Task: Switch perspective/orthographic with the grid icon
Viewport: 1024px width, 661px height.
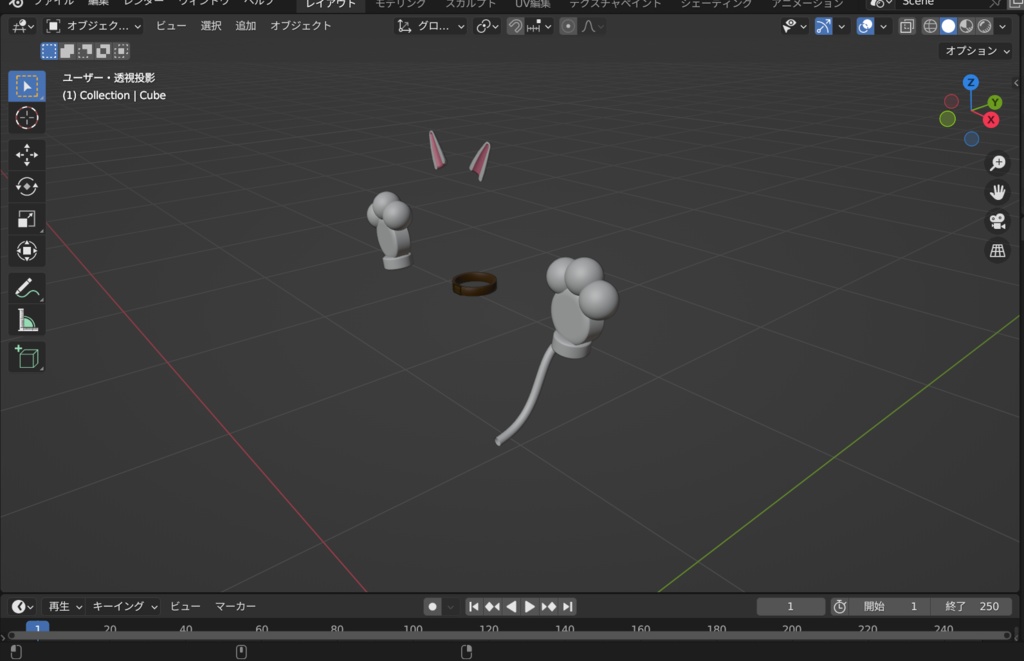Action: [x=997, y=250]
